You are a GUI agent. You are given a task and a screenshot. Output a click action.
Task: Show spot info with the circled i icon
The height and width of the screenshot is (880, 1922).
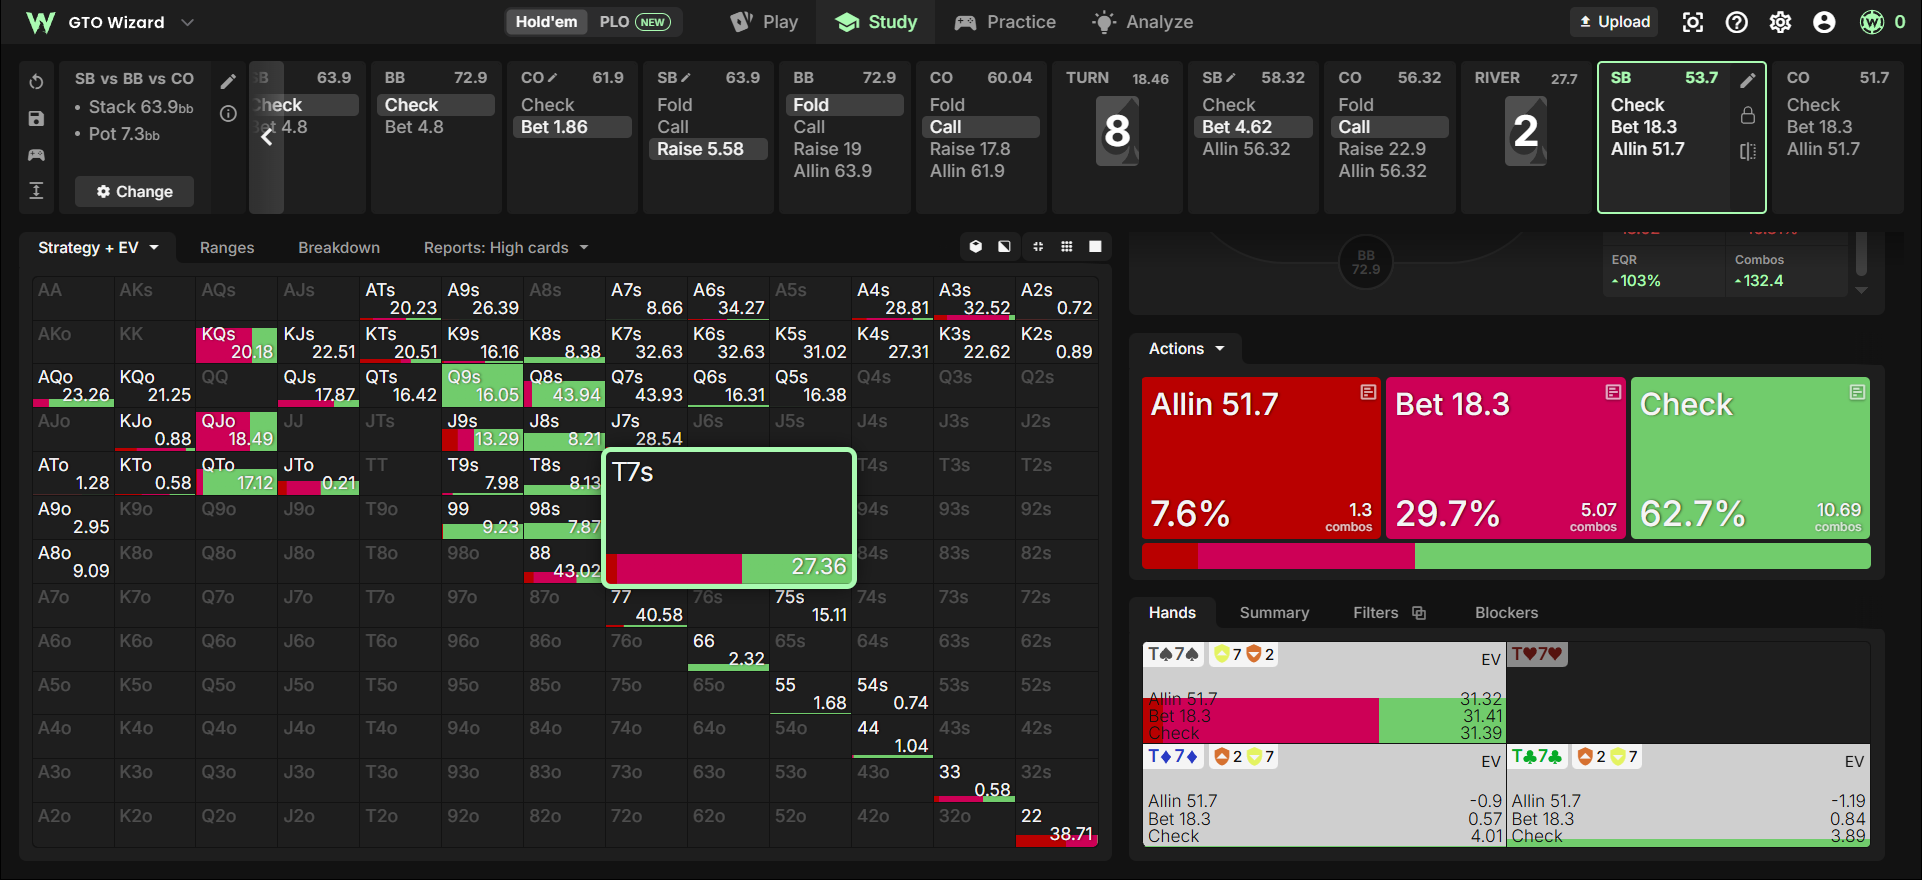point(228,114)
